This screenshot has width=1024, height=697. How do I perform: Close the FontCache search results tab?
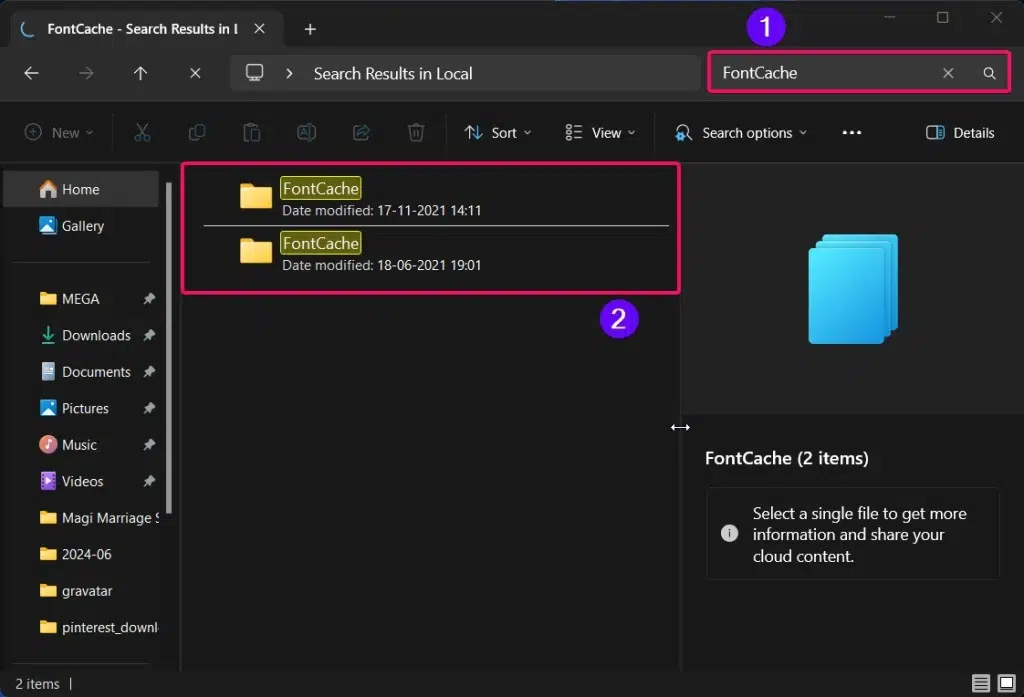tap(259, 29)
